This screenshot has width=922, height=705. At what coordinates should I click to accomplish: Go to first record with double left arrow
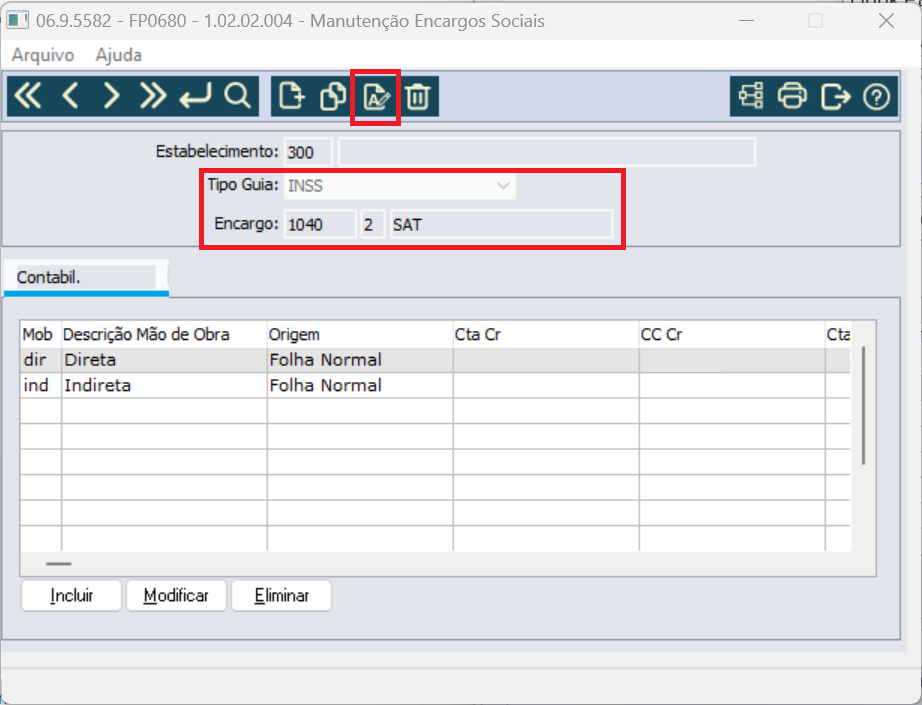pos(28,96)
